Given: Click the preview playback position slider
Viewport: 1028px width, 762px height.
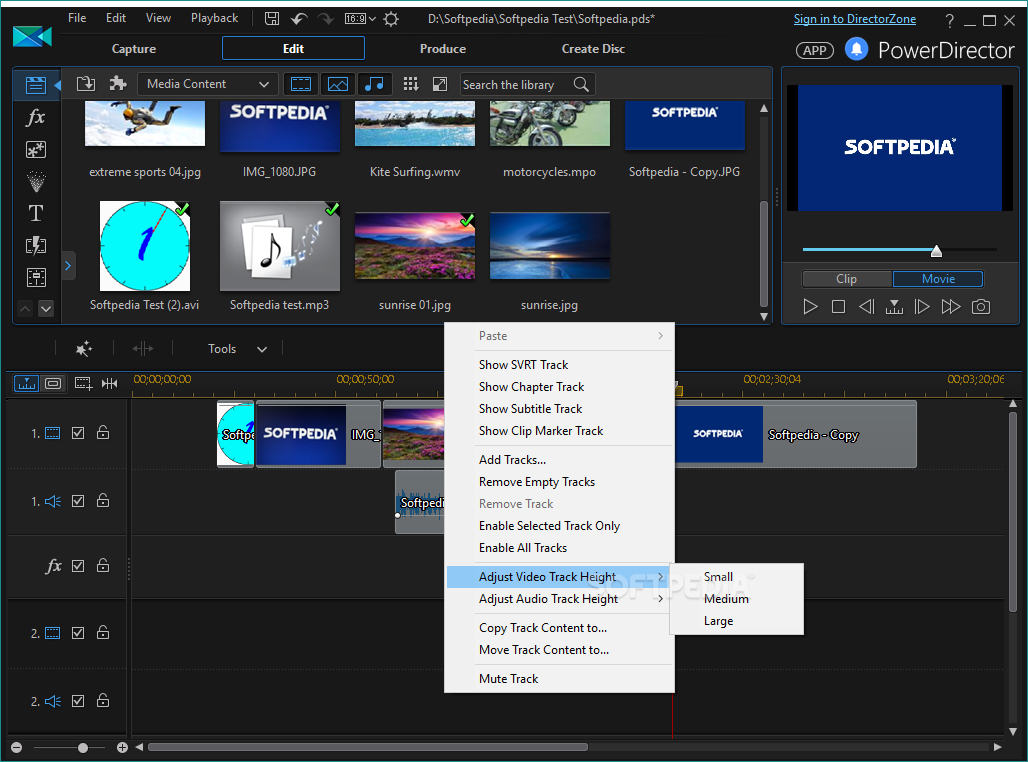Looking at the screenshot, I should click(936, 251).
